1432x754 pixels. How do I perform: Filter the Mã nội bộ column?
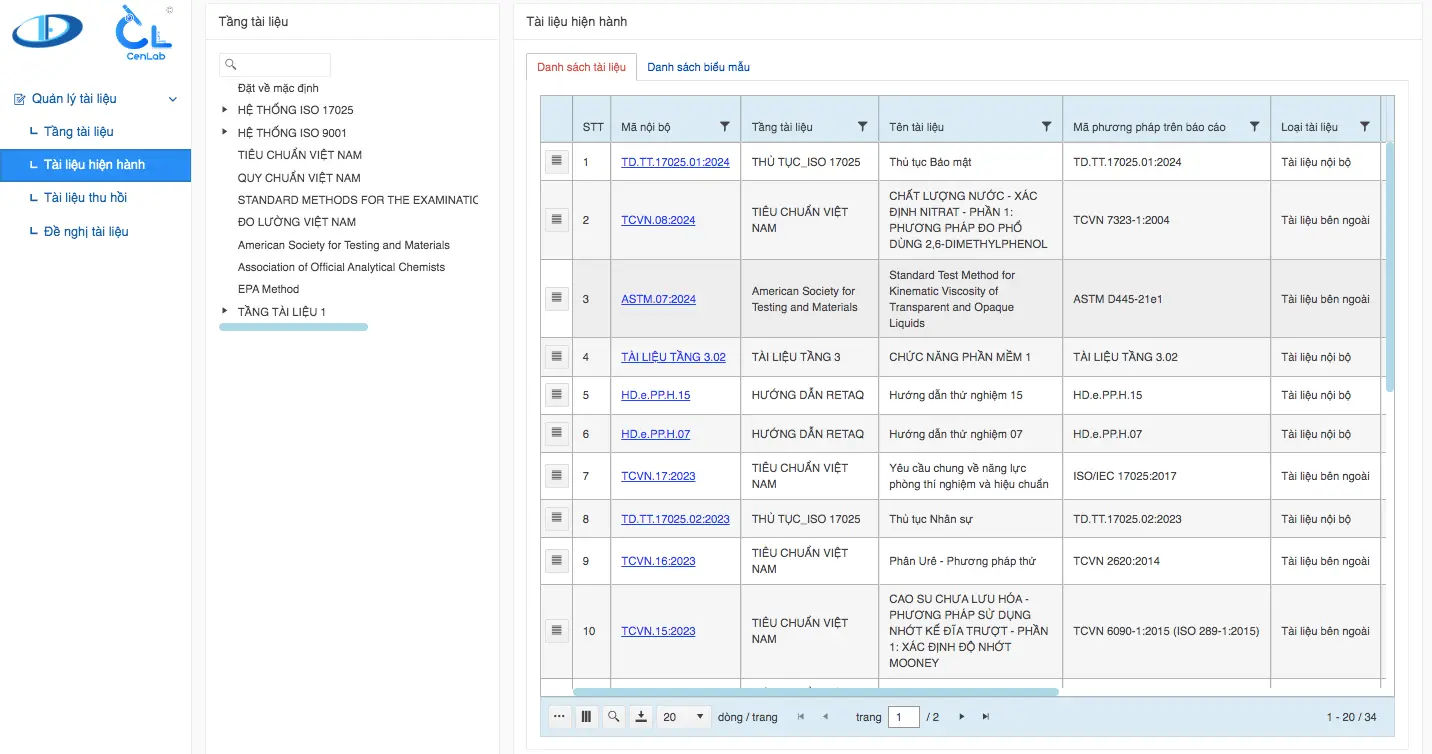coord(725,127)
